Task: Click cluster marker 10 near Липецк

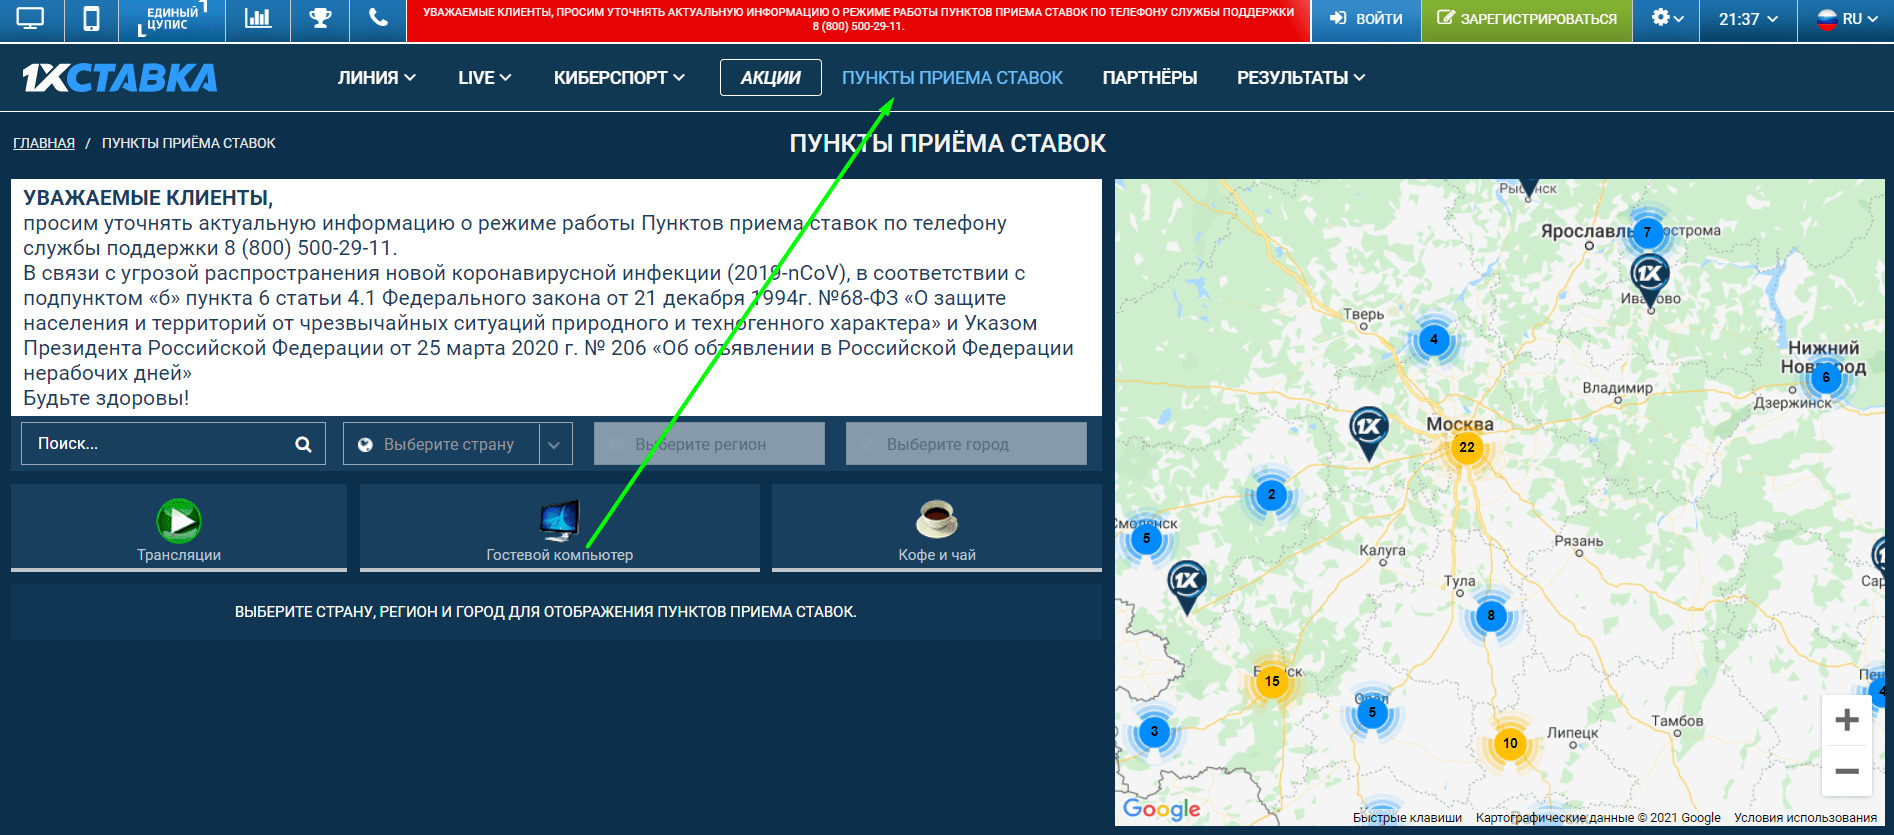Action: click(1510, 743)
